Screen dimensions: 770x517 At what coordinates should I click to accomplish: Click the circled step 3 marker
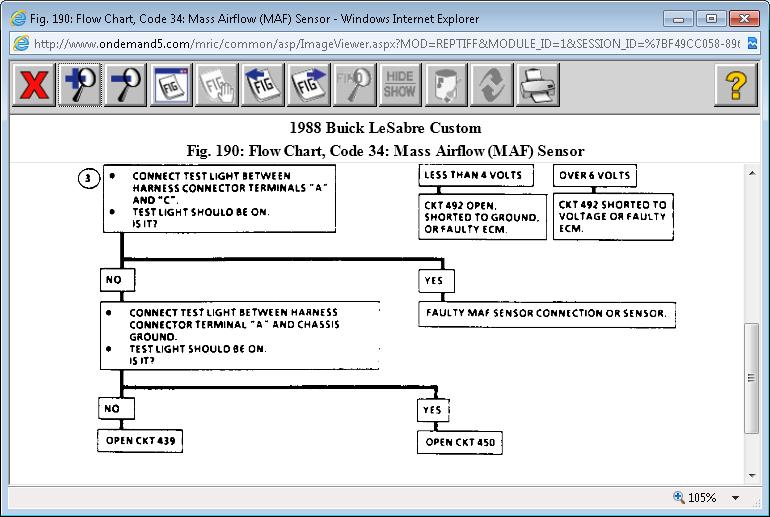89,178
